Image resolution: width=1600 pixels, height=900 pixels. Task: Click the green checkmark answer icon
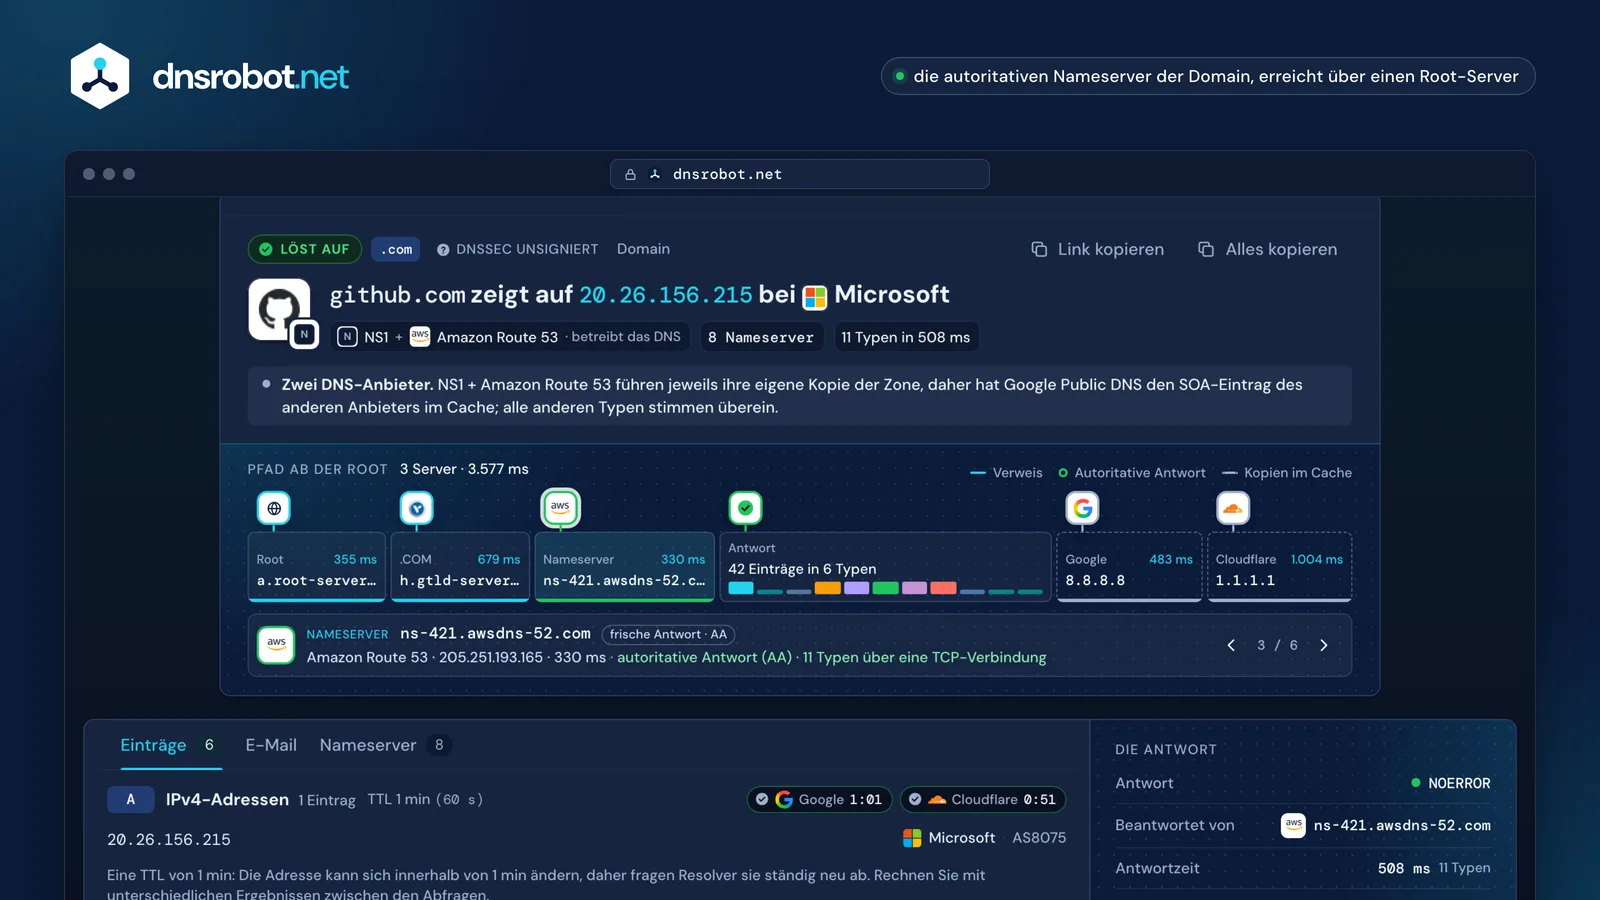pyautogui.click(x=745, y=508)
